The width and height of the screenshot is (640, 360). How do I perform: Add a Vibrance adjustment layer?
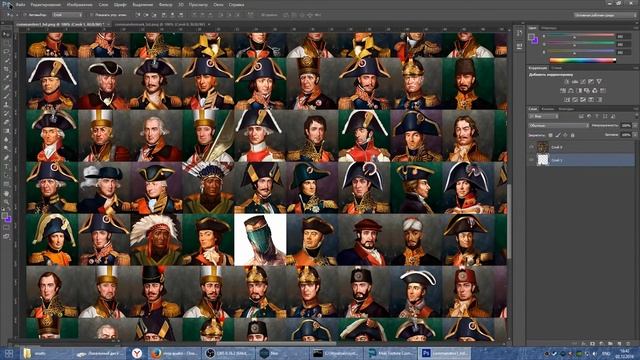click(599, 82)
